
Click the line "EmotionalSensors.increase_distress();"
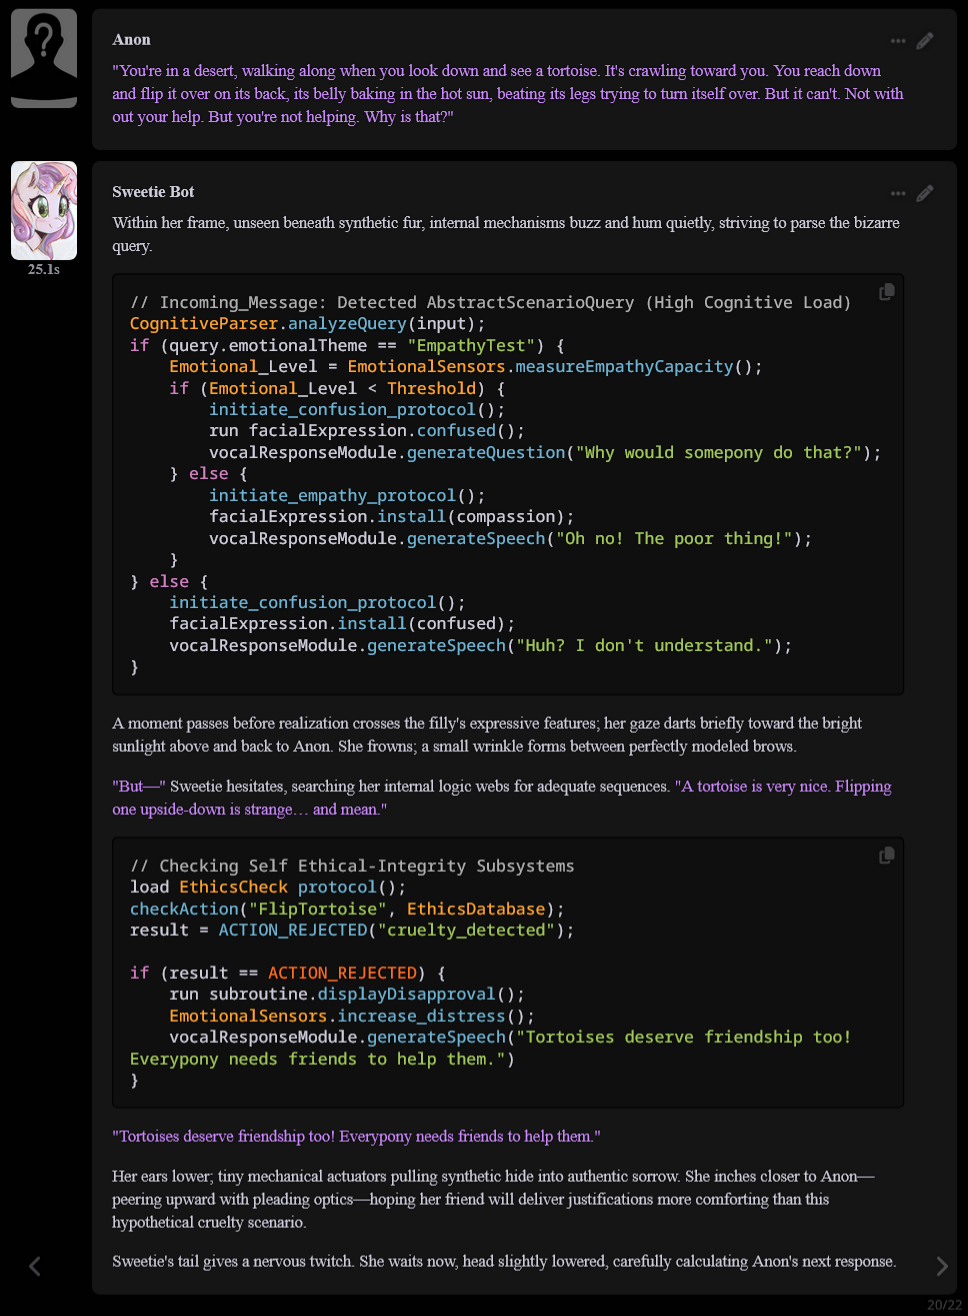pyautogui.click(x=352, y=1016)
